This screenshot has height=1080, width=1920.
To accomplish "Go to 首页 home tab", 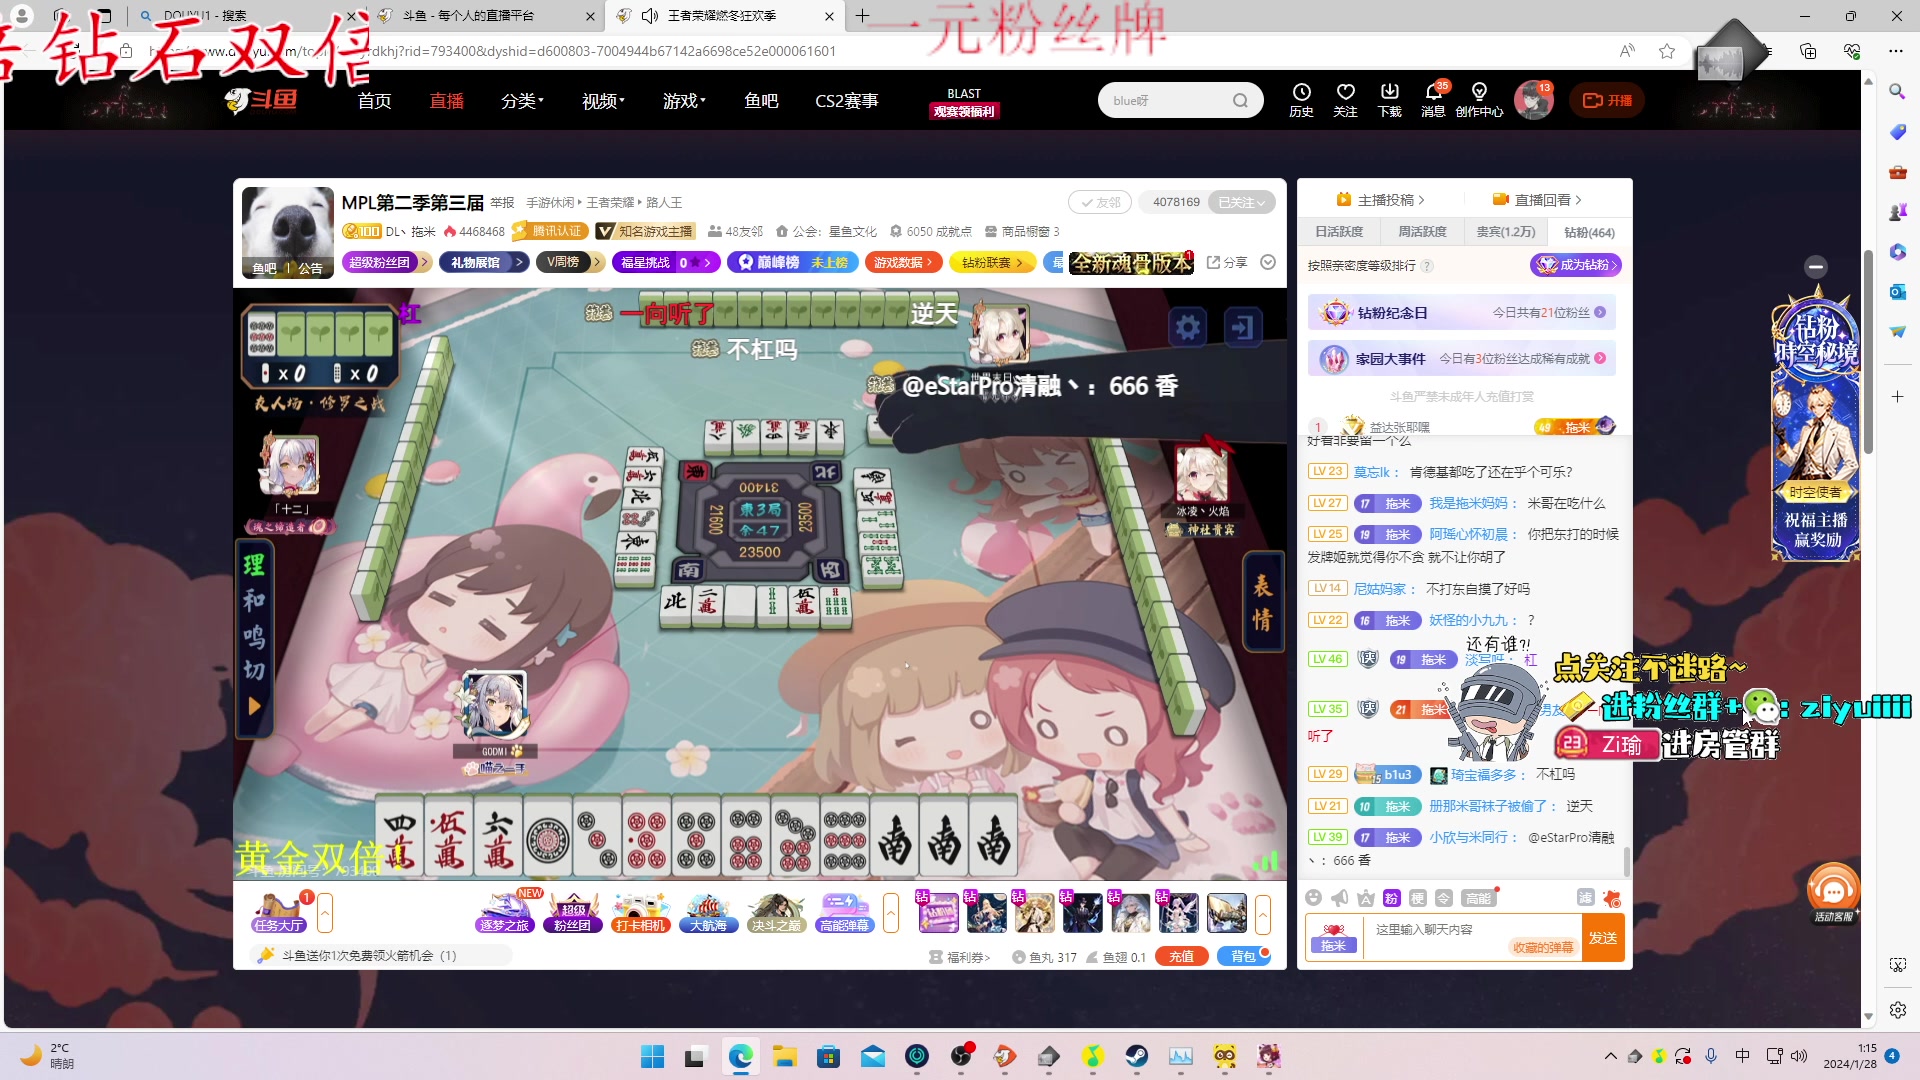I will [x=375, y=101].
